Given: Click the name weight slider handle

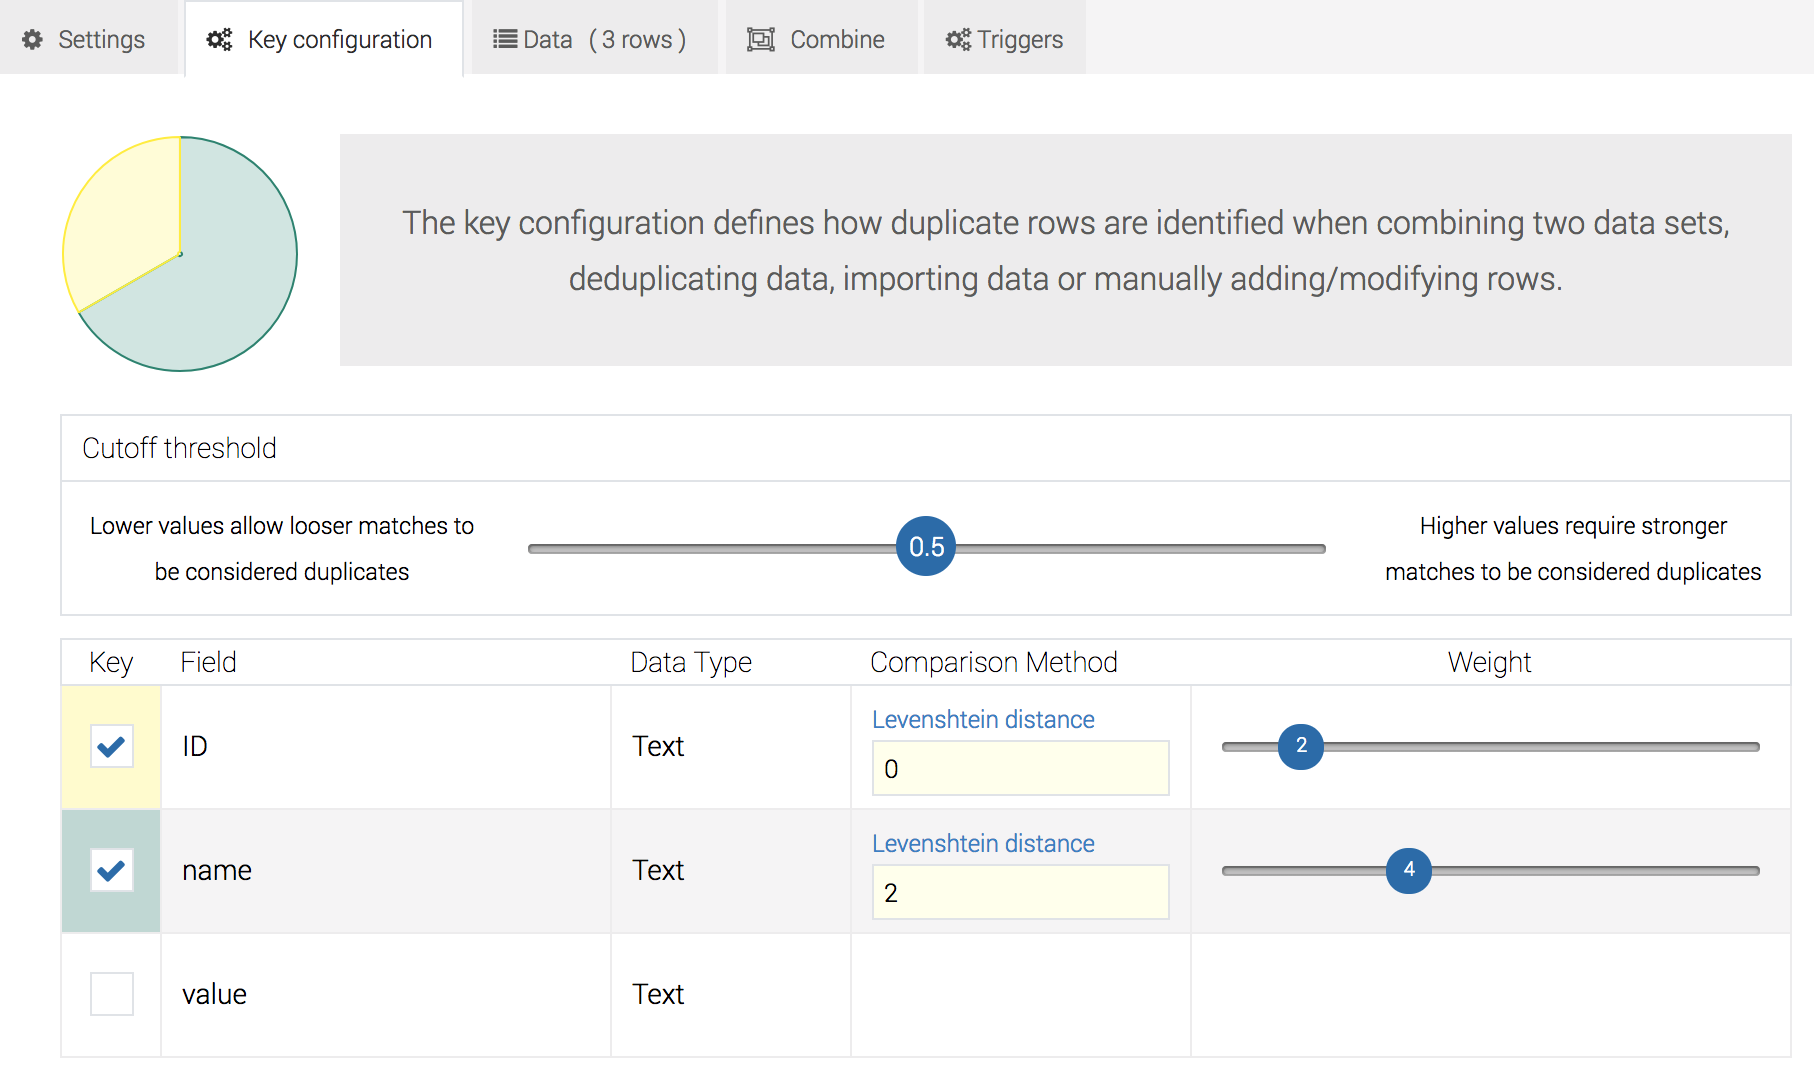Looking at the screenshot, I should pos(1409,870).
